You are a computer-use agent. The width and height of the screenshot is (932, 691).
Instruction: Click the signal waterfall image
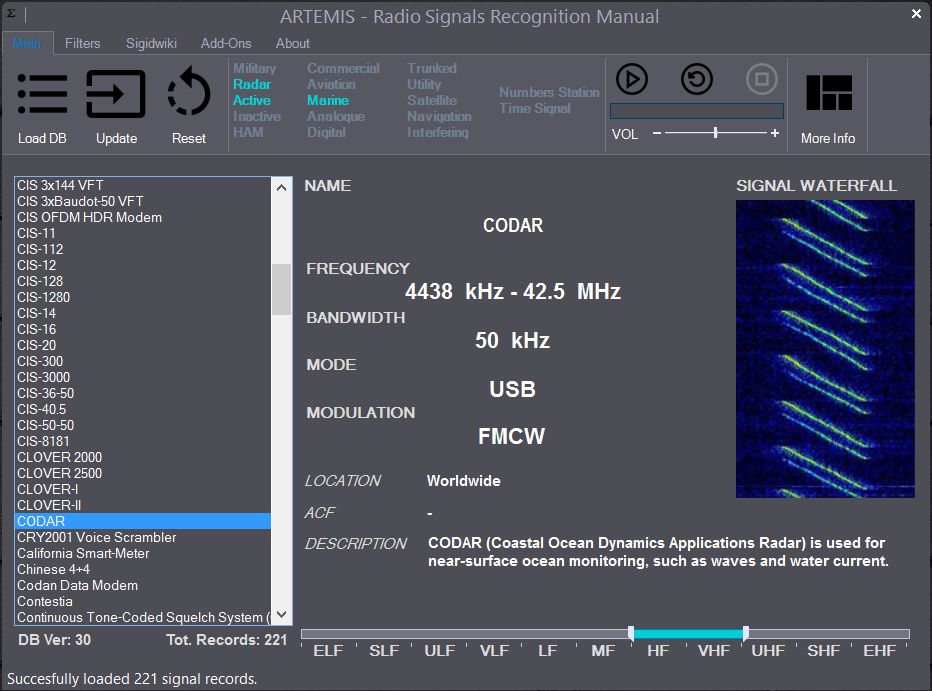825,349
